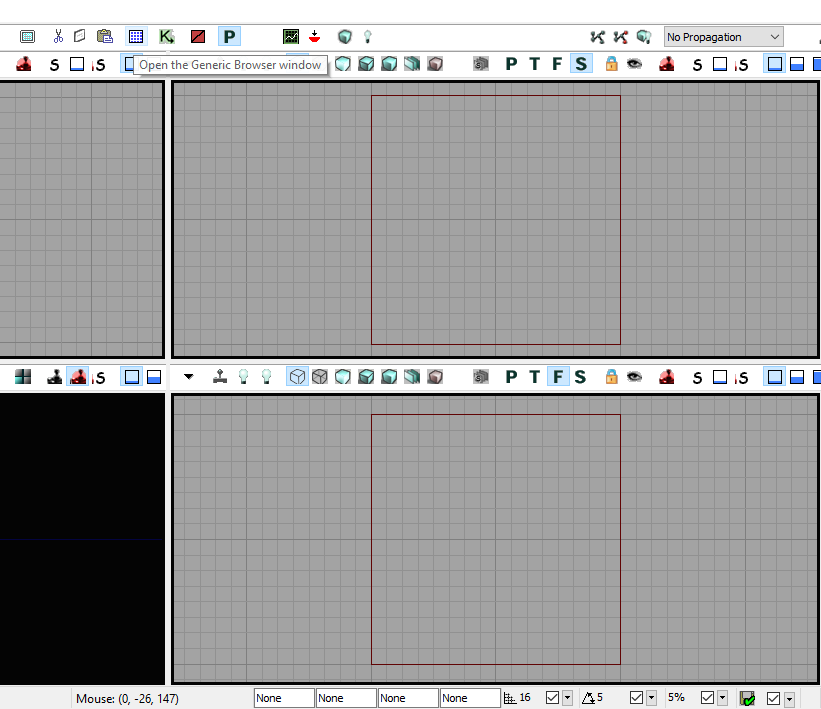Expand the lower viewport options arrow

tap(189, 377)
